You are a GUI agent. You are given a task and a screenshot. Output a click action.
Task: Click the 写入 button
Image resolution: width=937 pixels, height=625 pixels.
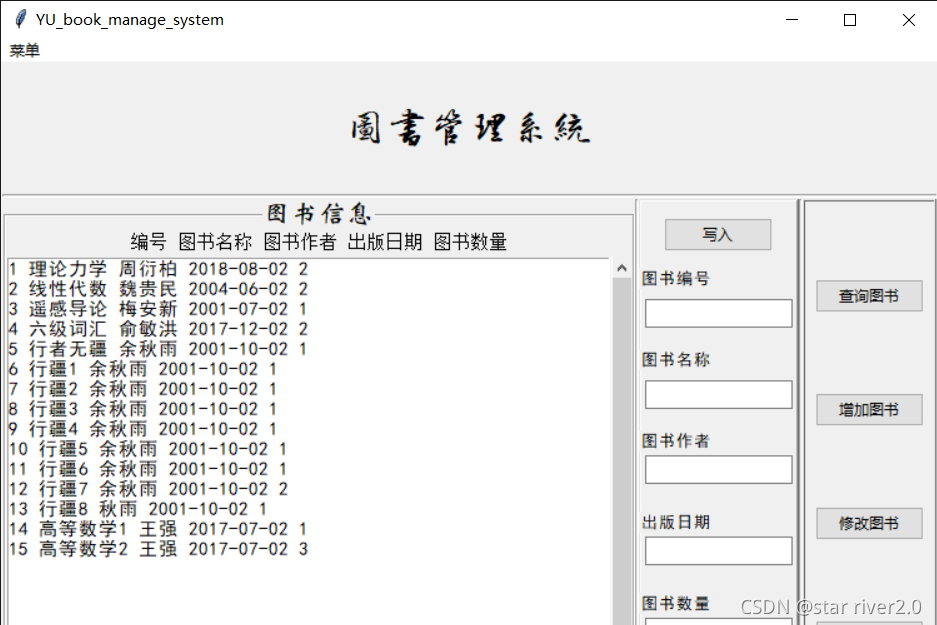click(x=717, y=234)
